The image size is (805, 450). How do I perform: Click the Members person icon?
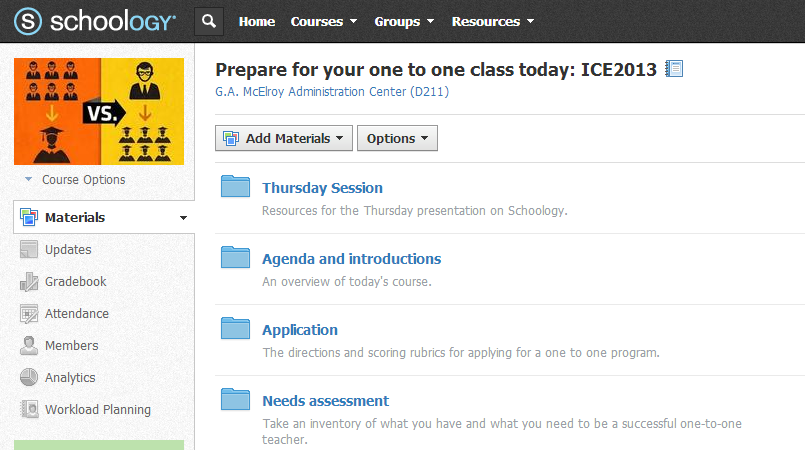pyautogui.click(x=28, y=346)
